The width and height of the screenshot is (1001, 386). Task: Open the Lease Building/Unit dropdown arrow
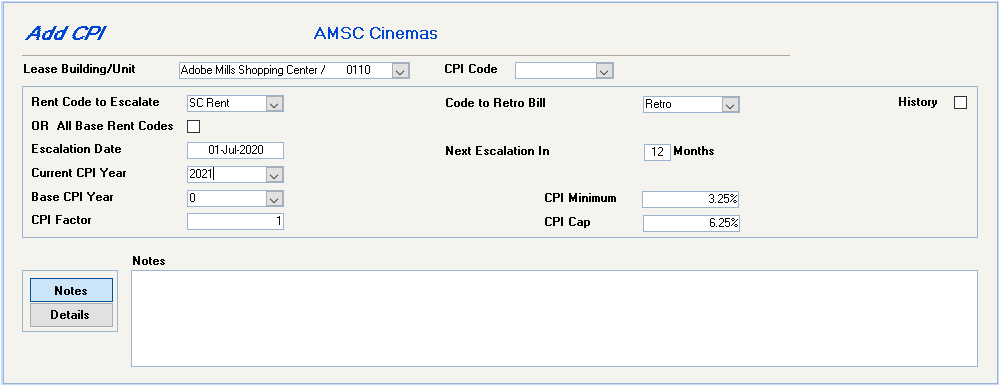coord(400,71)
